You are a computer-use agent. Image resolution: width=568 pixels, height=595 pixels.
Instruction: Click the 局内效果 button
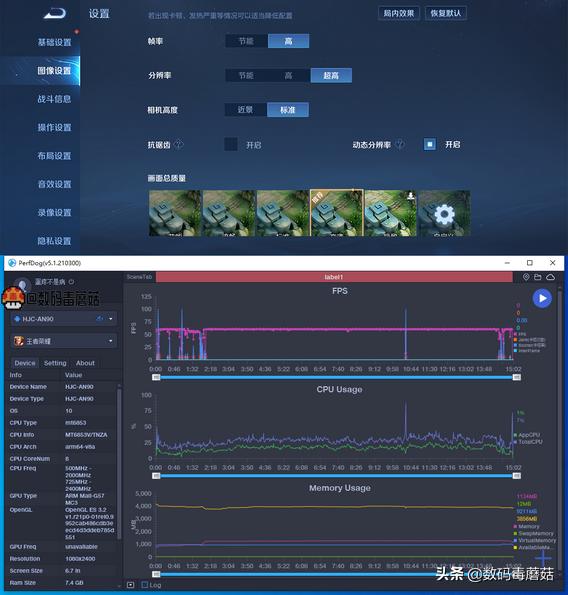[x=398, y=13]
